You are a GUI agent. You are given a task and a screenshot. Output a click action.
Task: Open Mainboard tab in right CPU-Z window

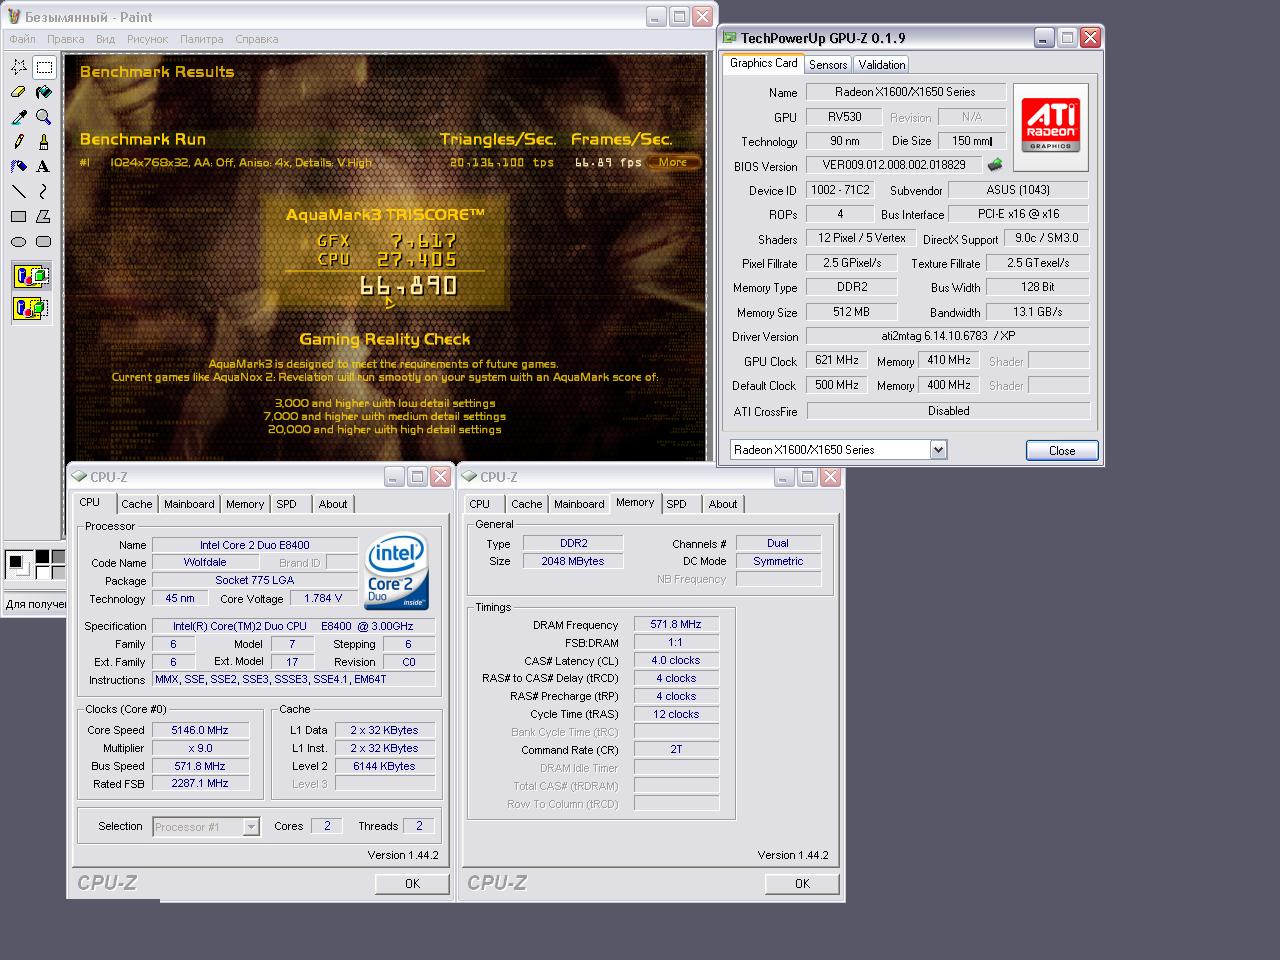coord(579,504)
